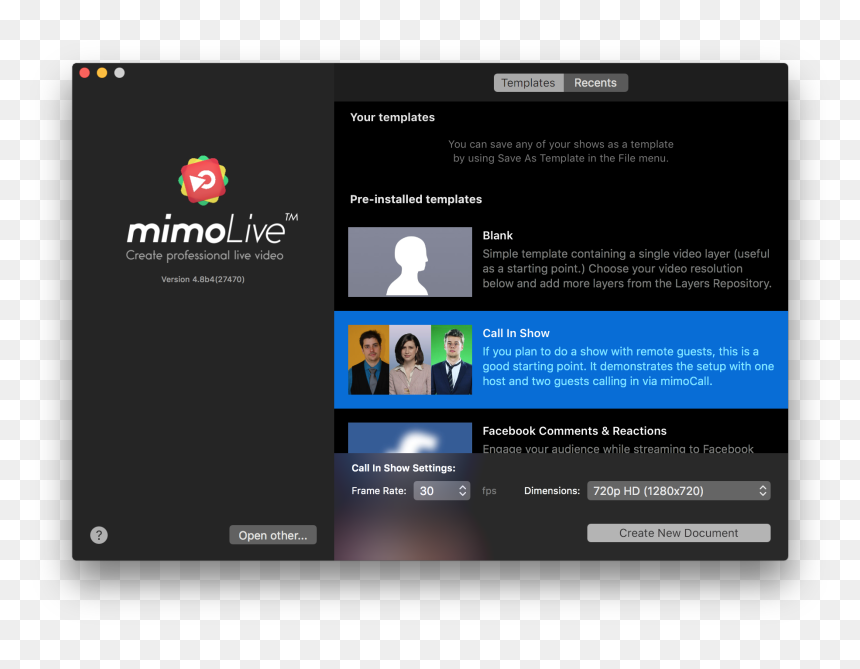The height and width of the screenshot is (669, 860).
Task: Click the 'You can save any of your shows' hint
Action: point(561,151)
